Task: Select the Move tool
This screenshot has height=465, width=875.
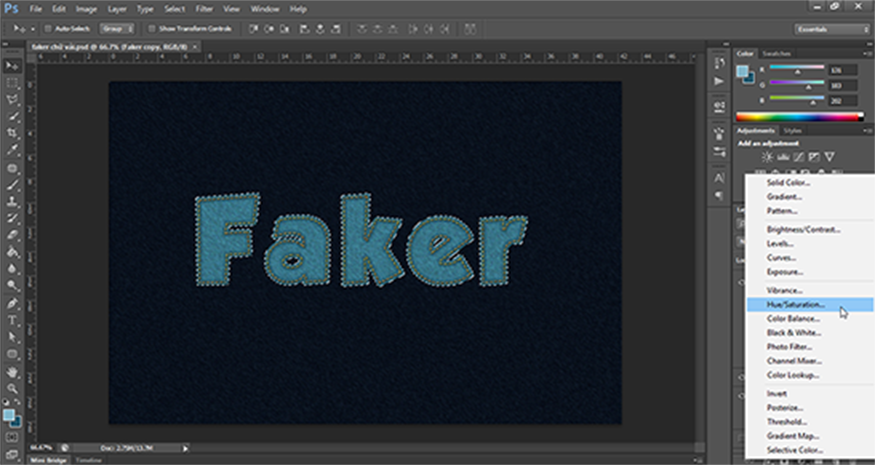Action: point(12,65)
